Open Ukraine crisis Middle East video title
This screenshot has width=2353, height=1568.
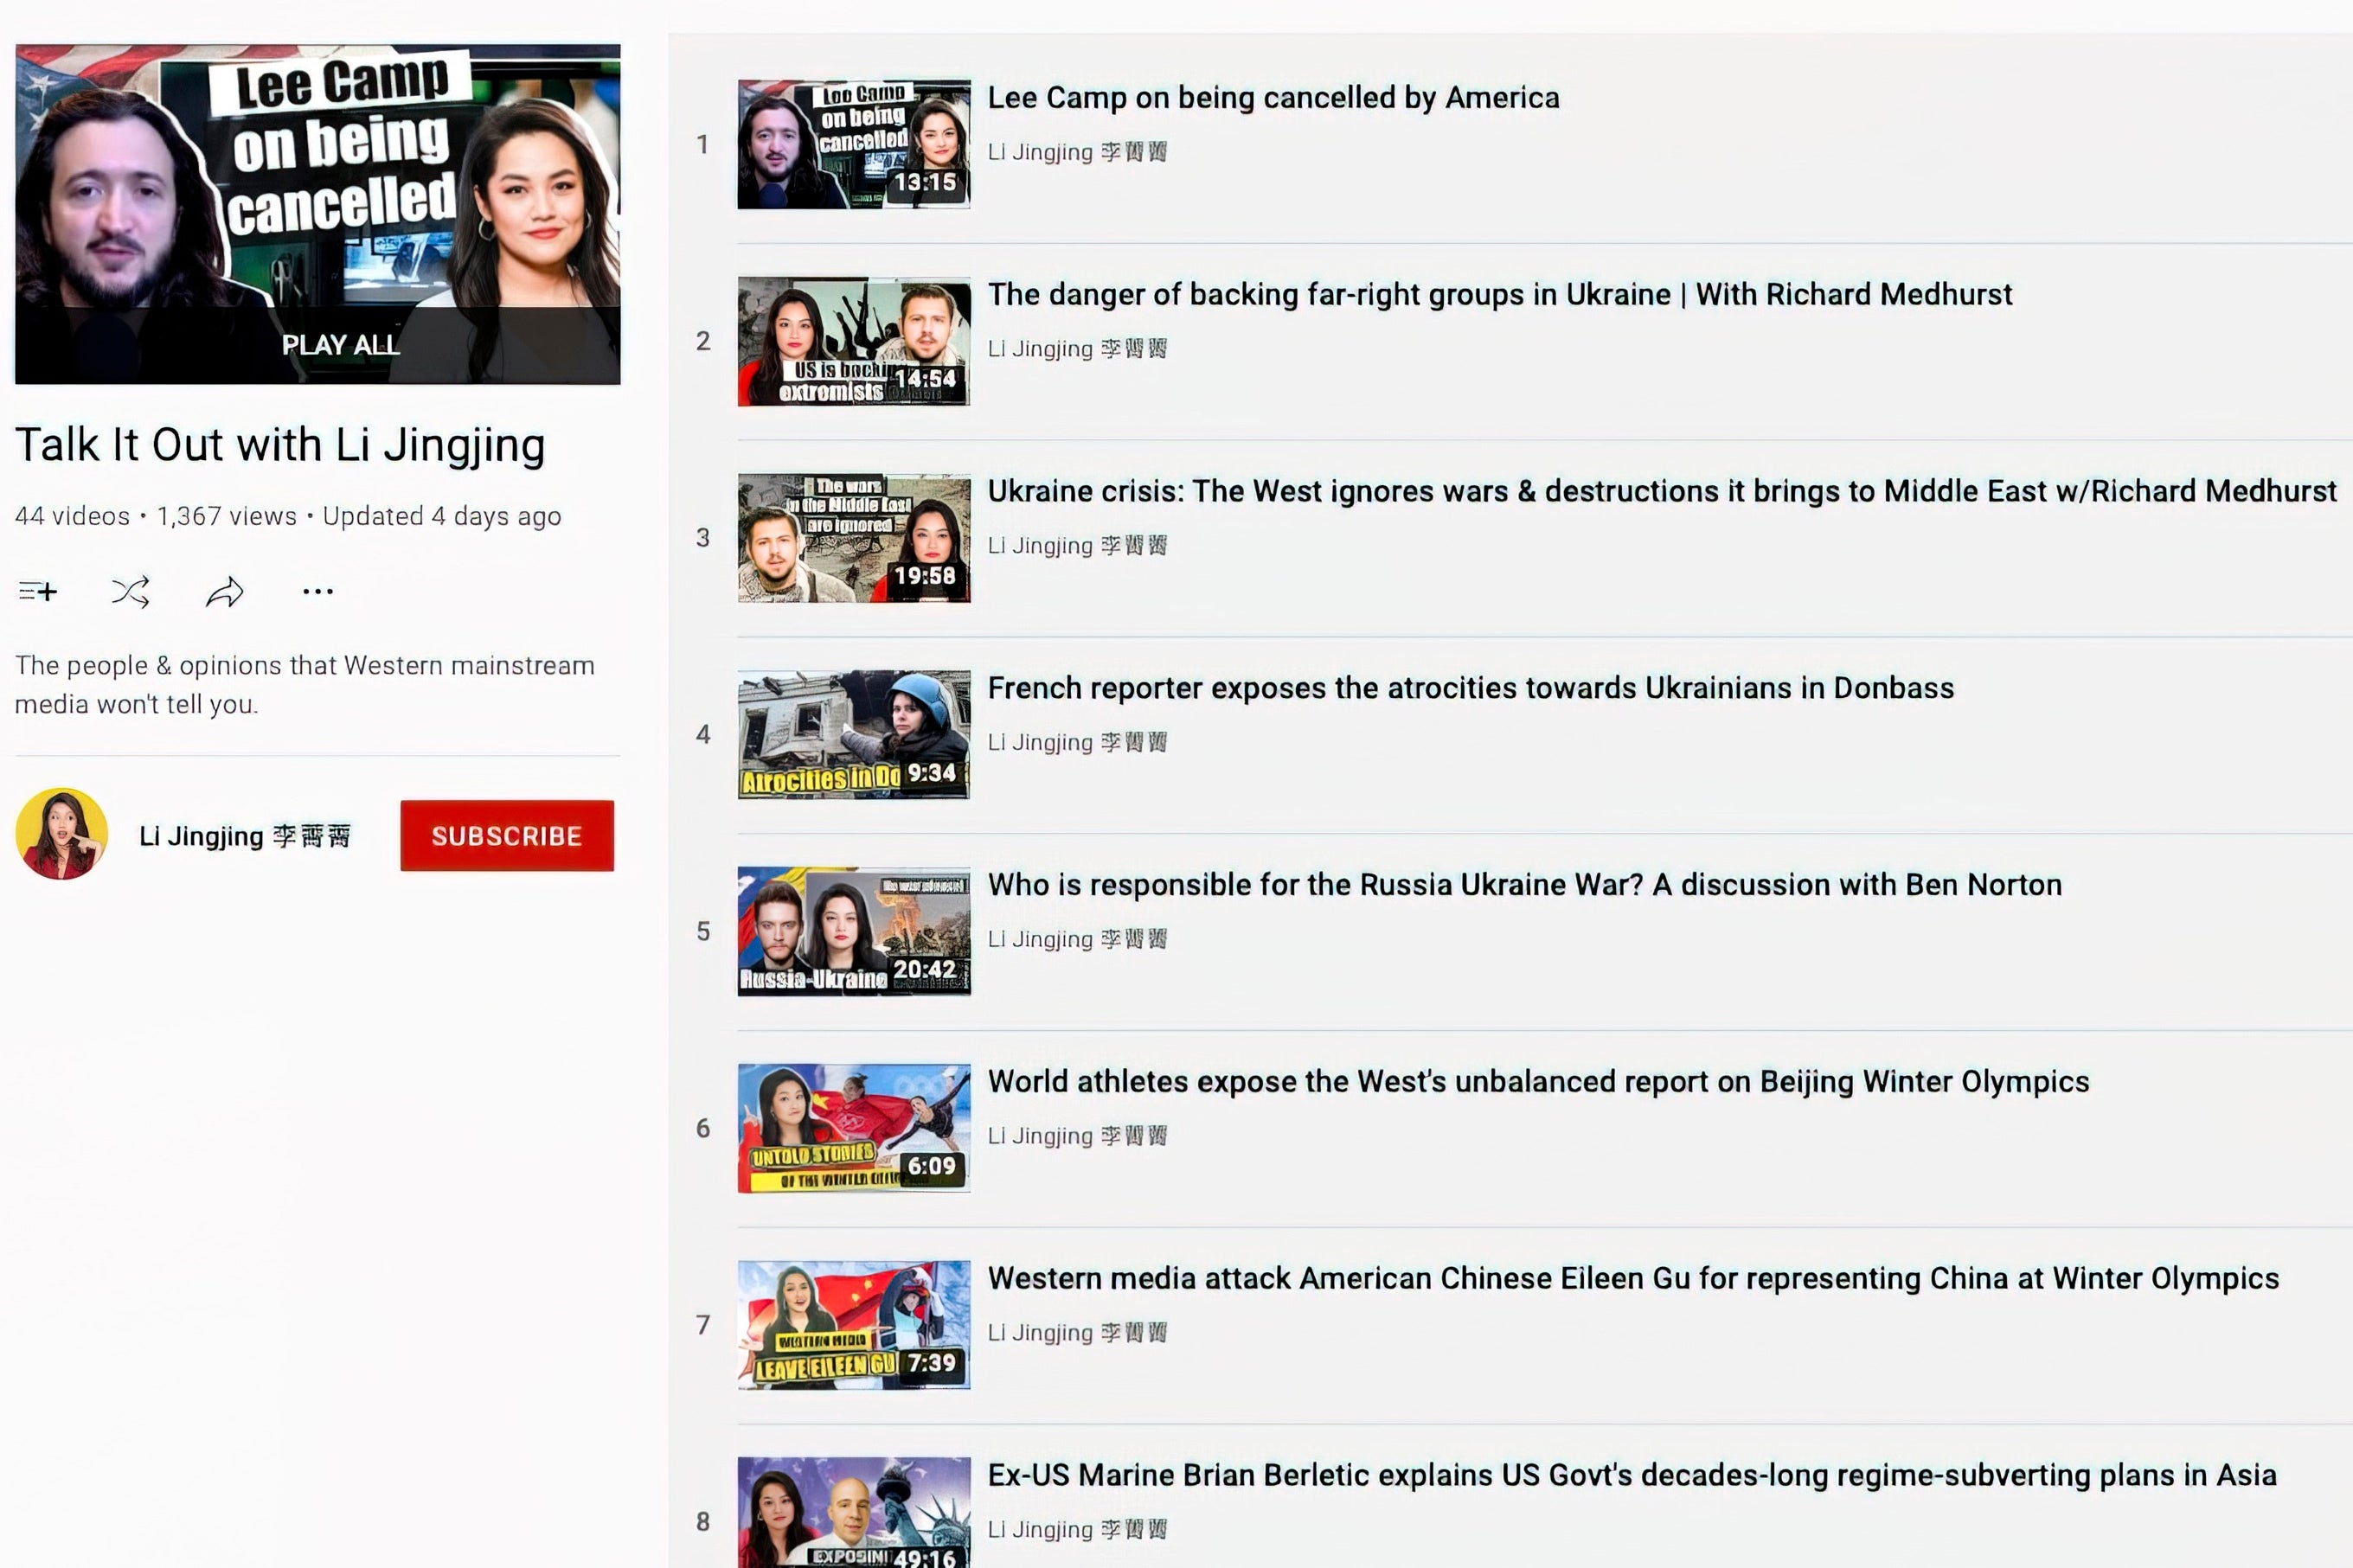(x=1661, y=492)
